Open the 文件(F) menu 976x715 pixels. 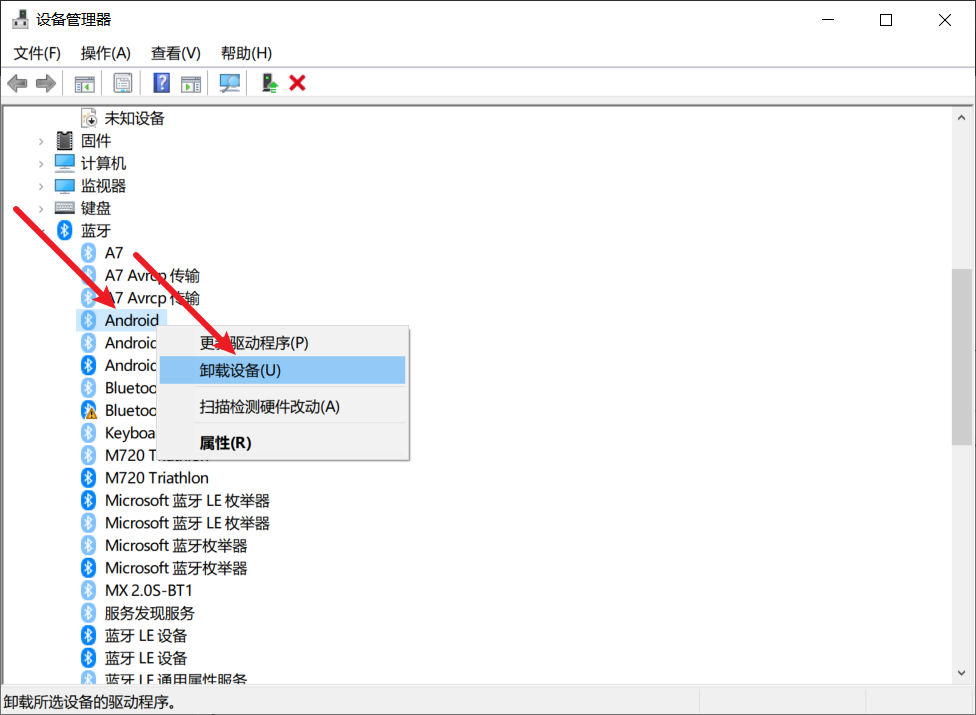37,53
